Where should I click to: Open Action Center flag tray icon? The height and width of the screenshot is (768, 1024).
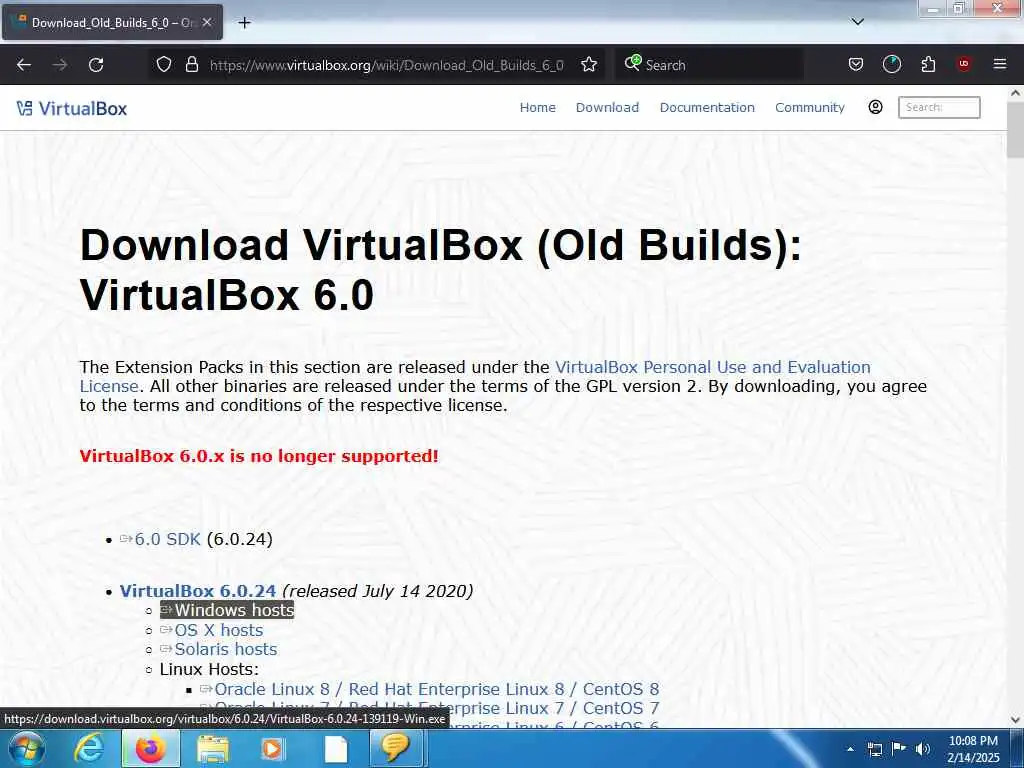899,749
